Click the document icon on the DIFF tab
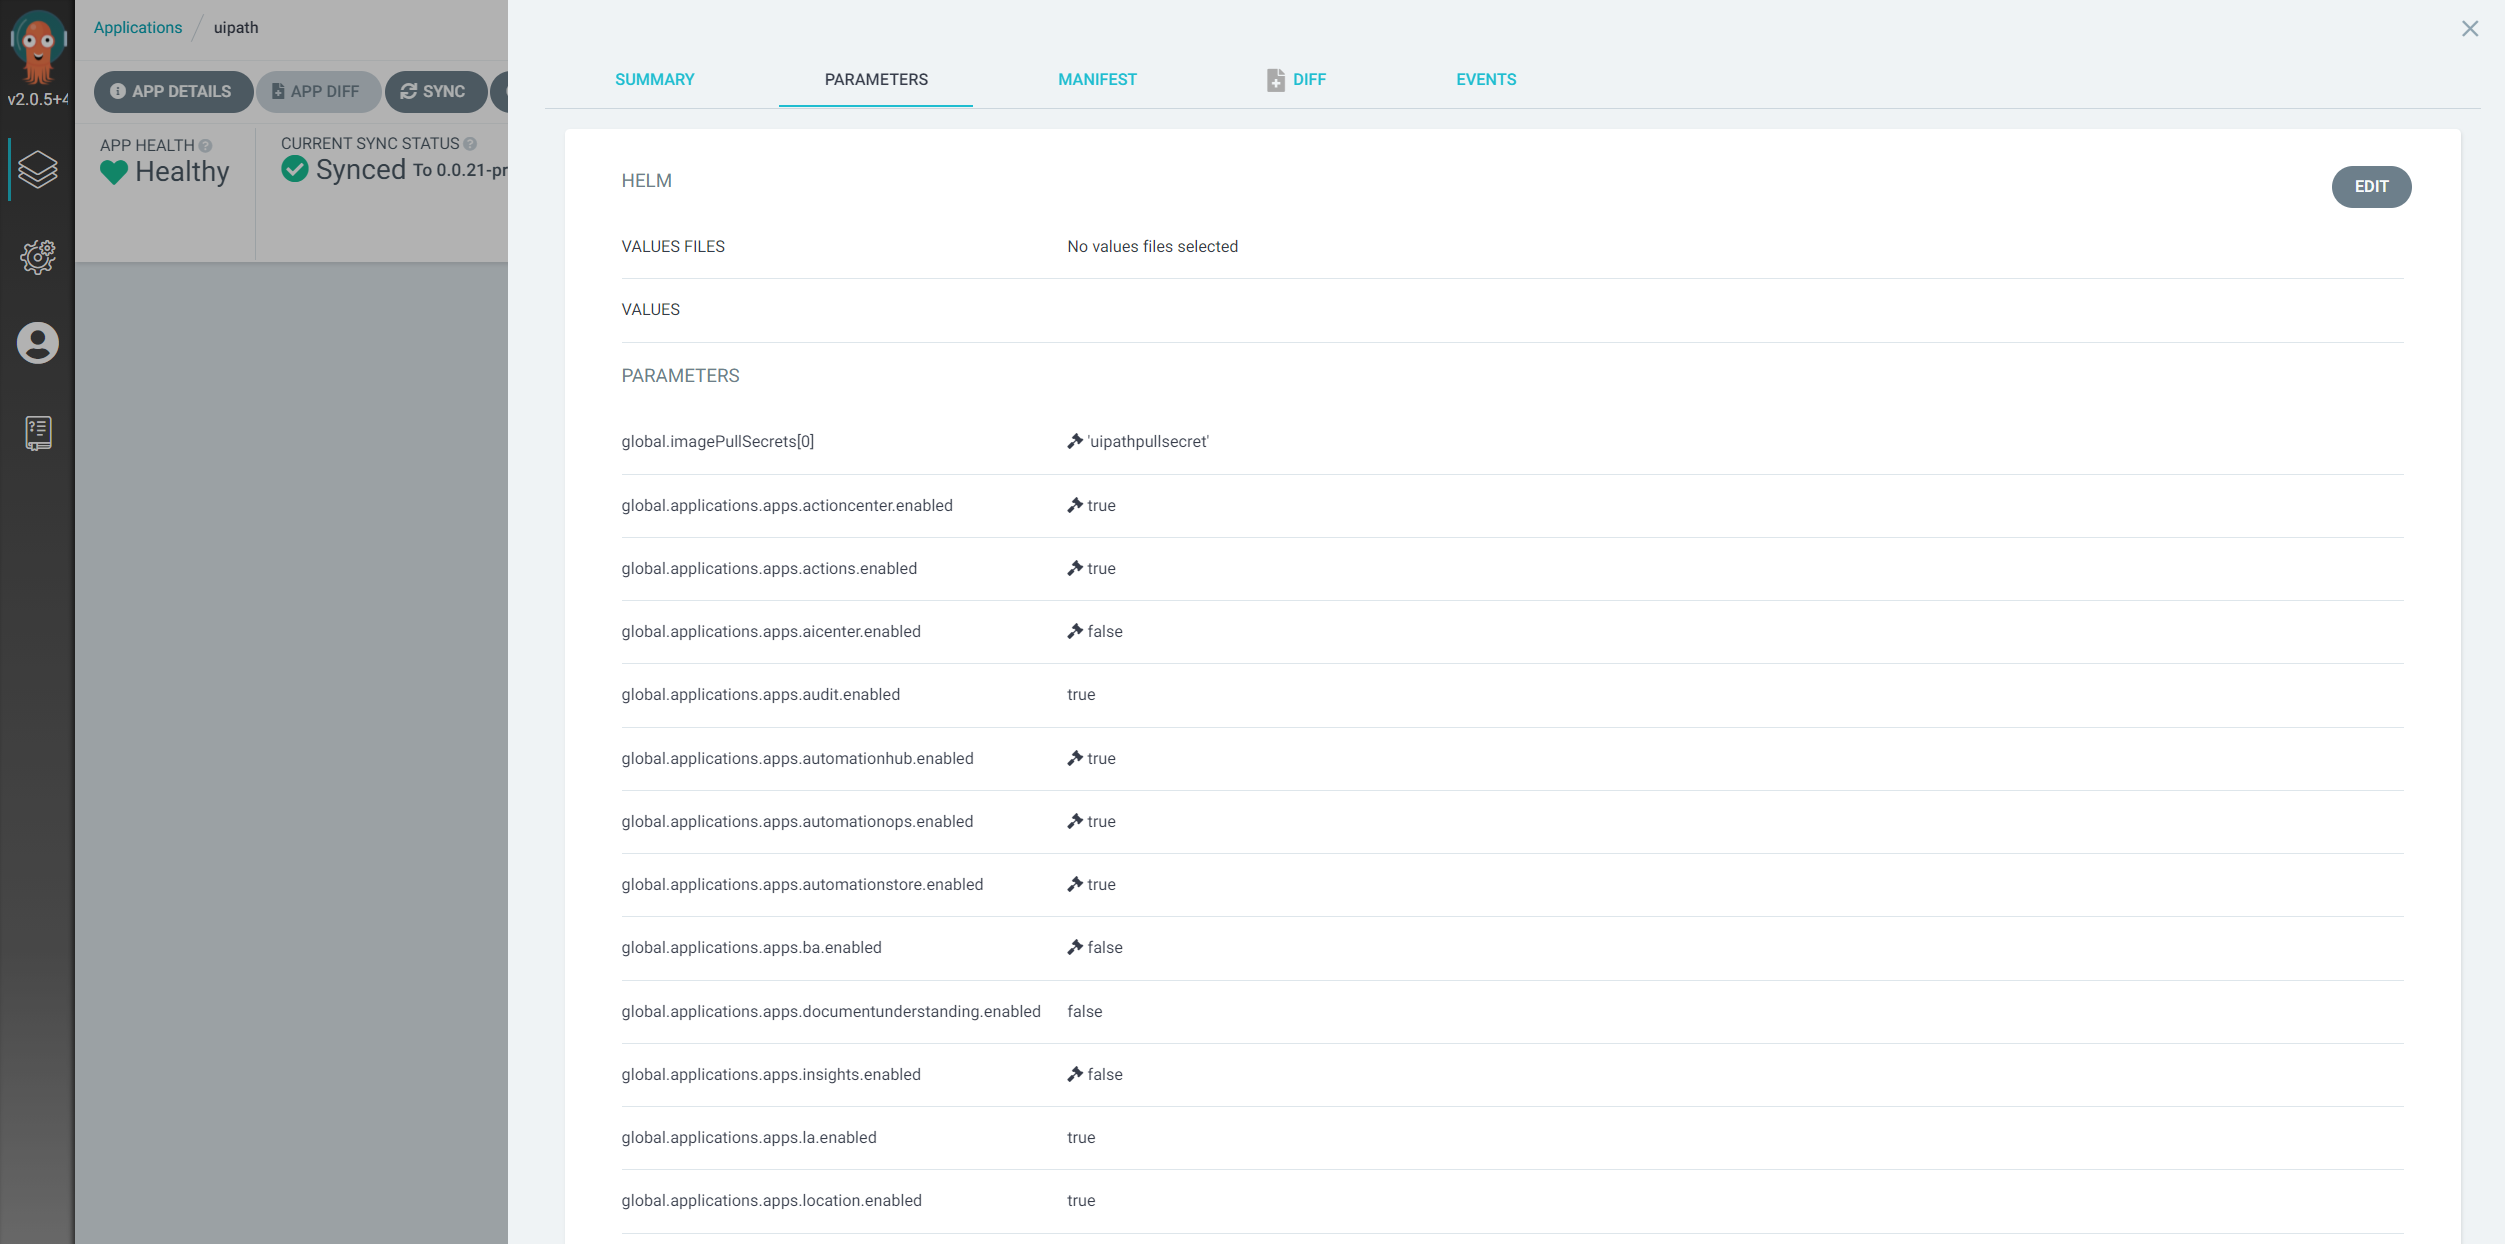The image size is (2505, 1244). pos(1275,79)
